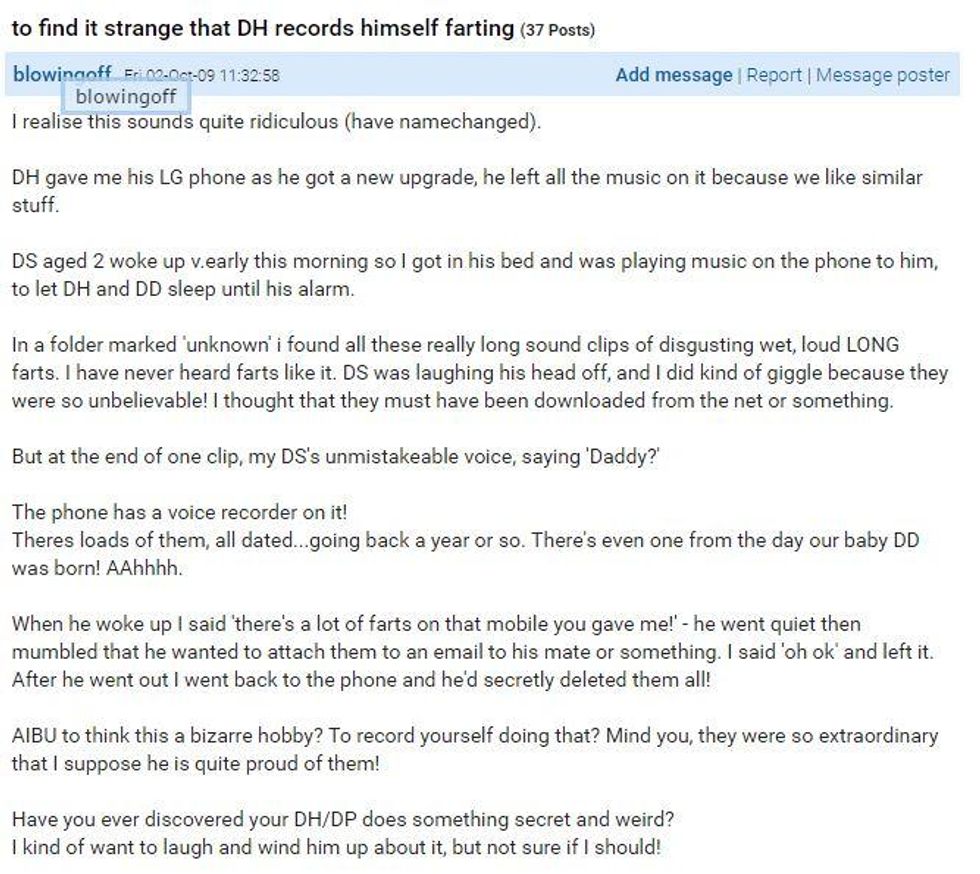This screenshot has width=980, height=874.
Task: Click the thread title about DH recording himself
Action: click(262, 28)
